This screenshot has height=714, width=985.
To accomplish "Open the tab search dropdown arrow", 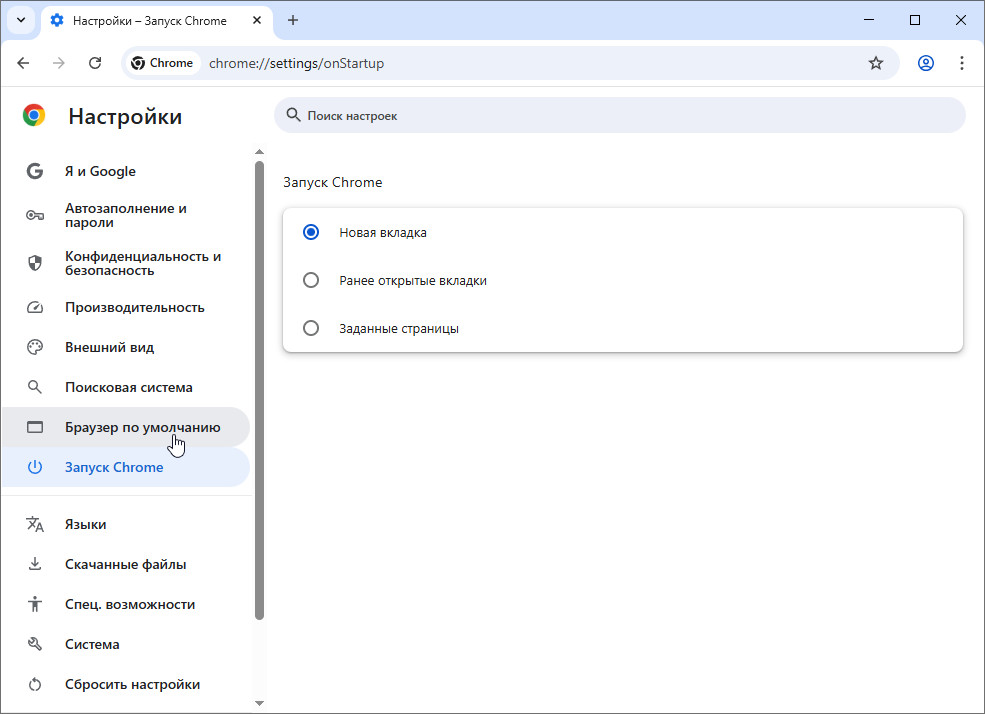I will point(20,20).
